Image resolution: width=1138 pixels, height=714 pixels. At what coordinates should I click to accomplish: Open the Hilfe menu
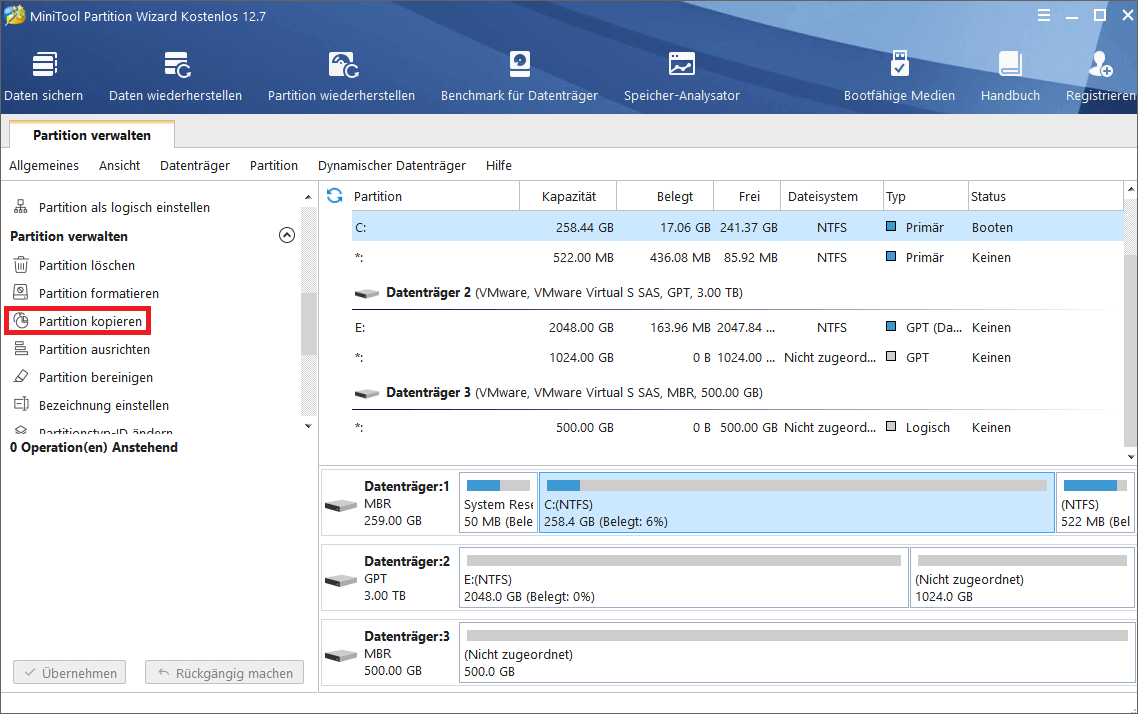click(x=499, y=165)
